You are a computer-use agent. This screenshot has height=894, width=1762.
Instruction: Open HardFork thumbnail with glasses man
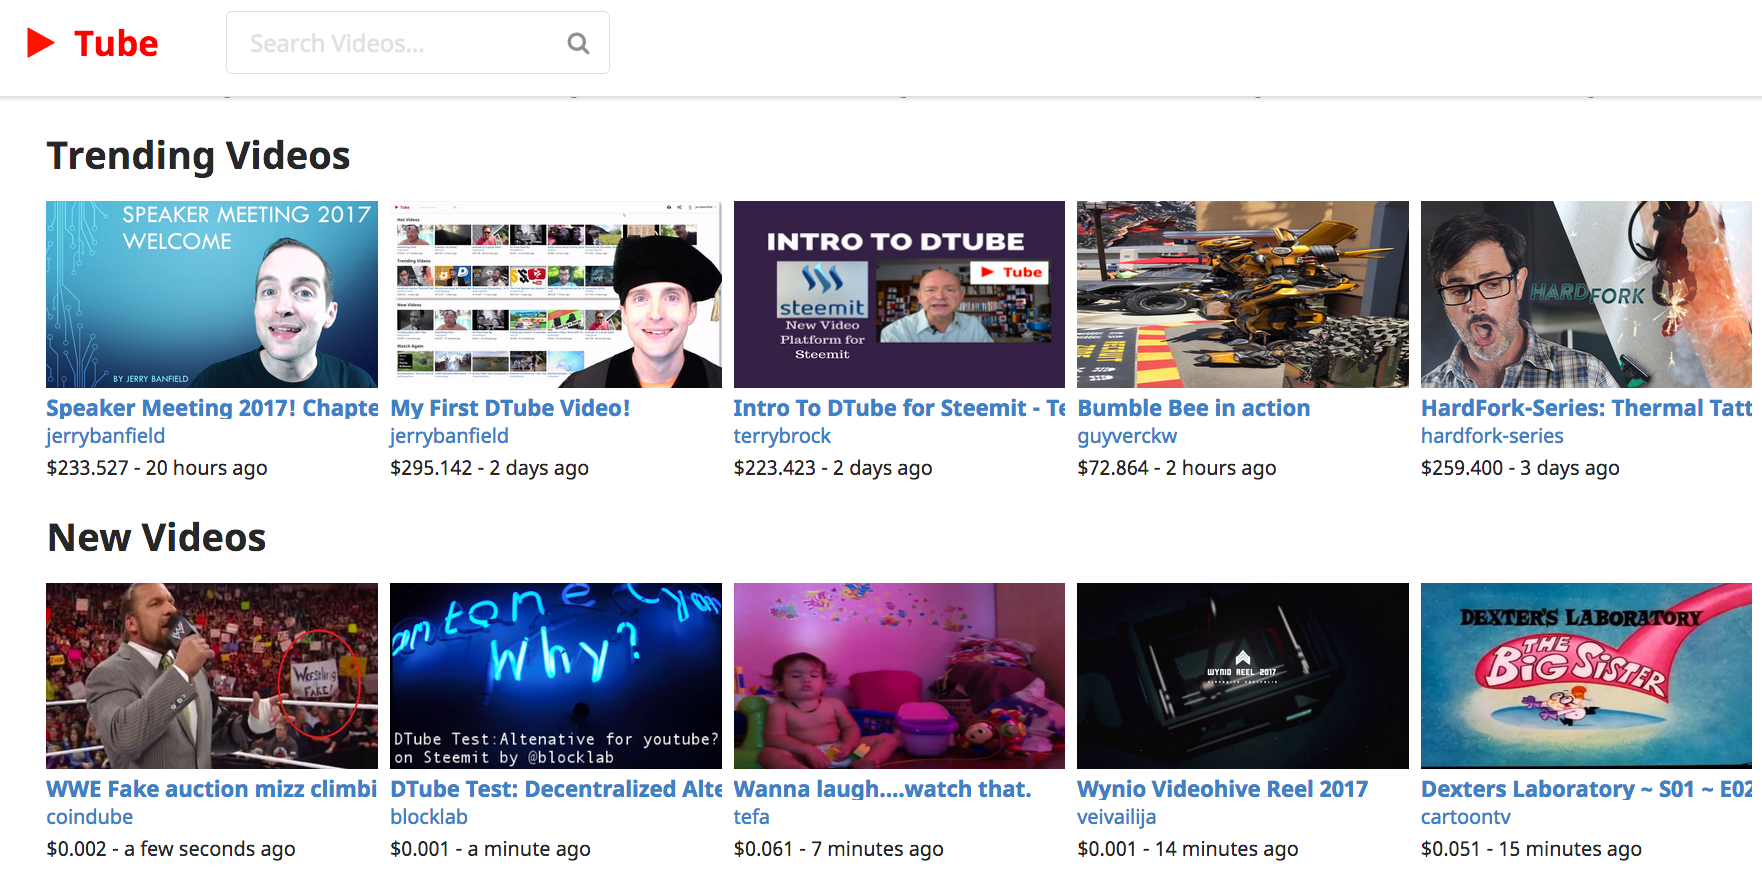click(1587, 294)
